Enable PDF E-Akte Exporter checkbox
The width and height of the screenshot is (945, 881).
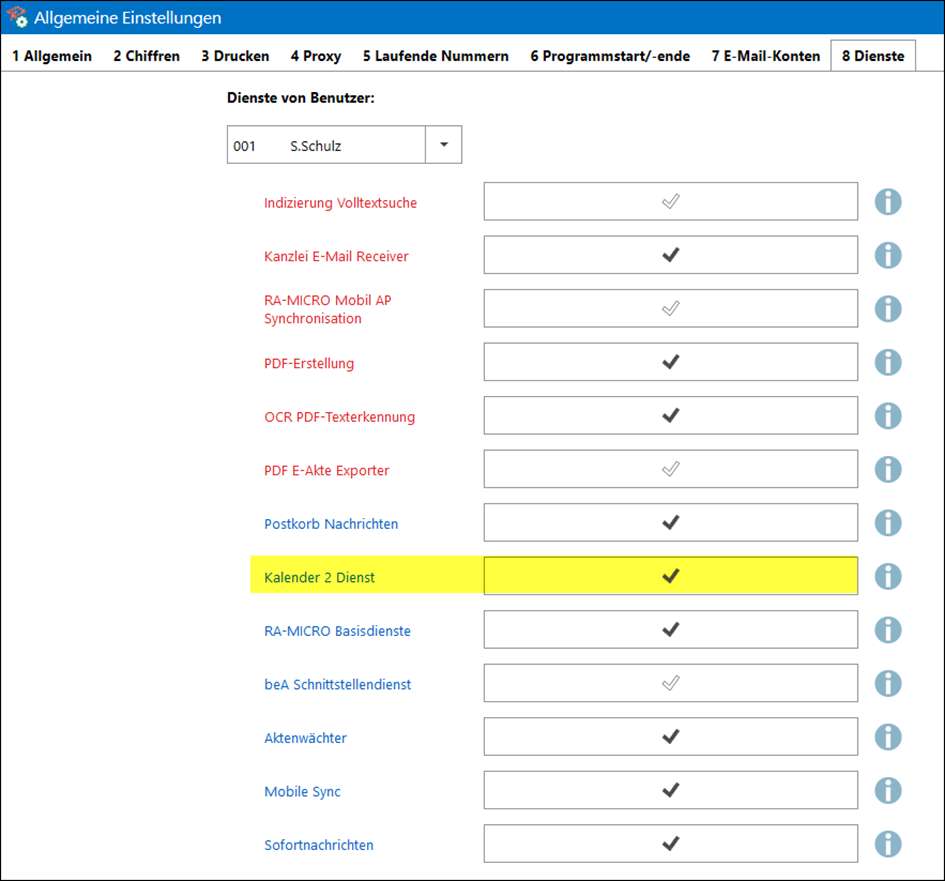click(x=671, y=469)
